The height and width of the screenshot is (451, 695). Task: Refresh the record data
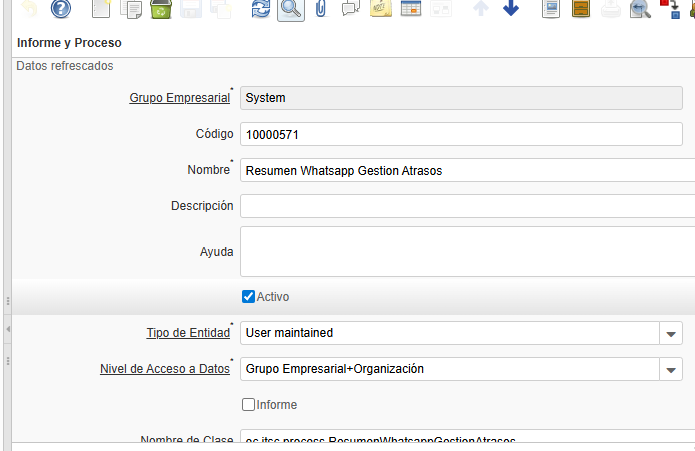point(260,10)
